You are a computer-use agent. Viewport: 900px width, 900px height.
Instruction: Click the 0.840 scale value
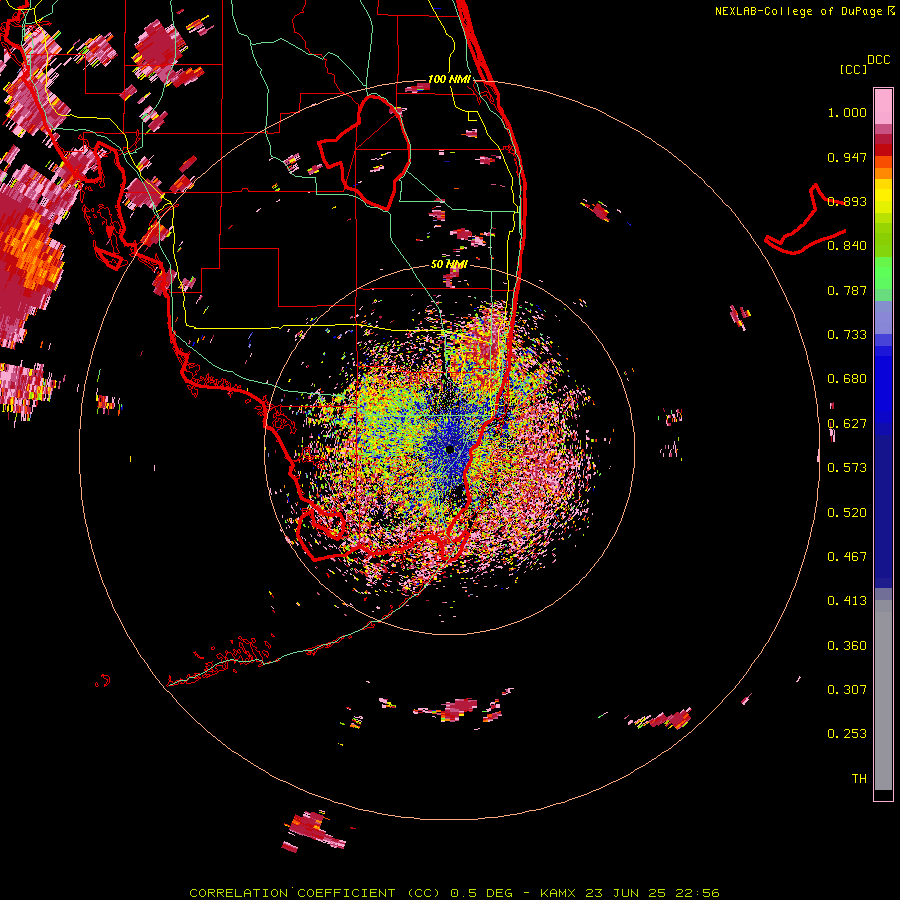click(x=847, y=246)
